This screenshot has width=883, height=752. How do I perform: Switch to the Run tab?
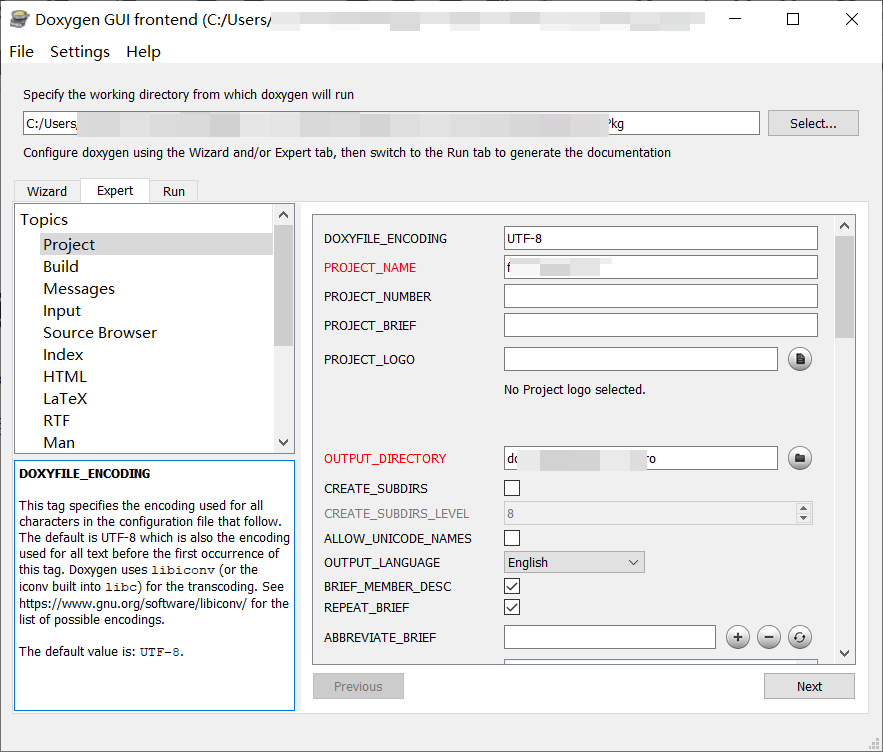173,192
